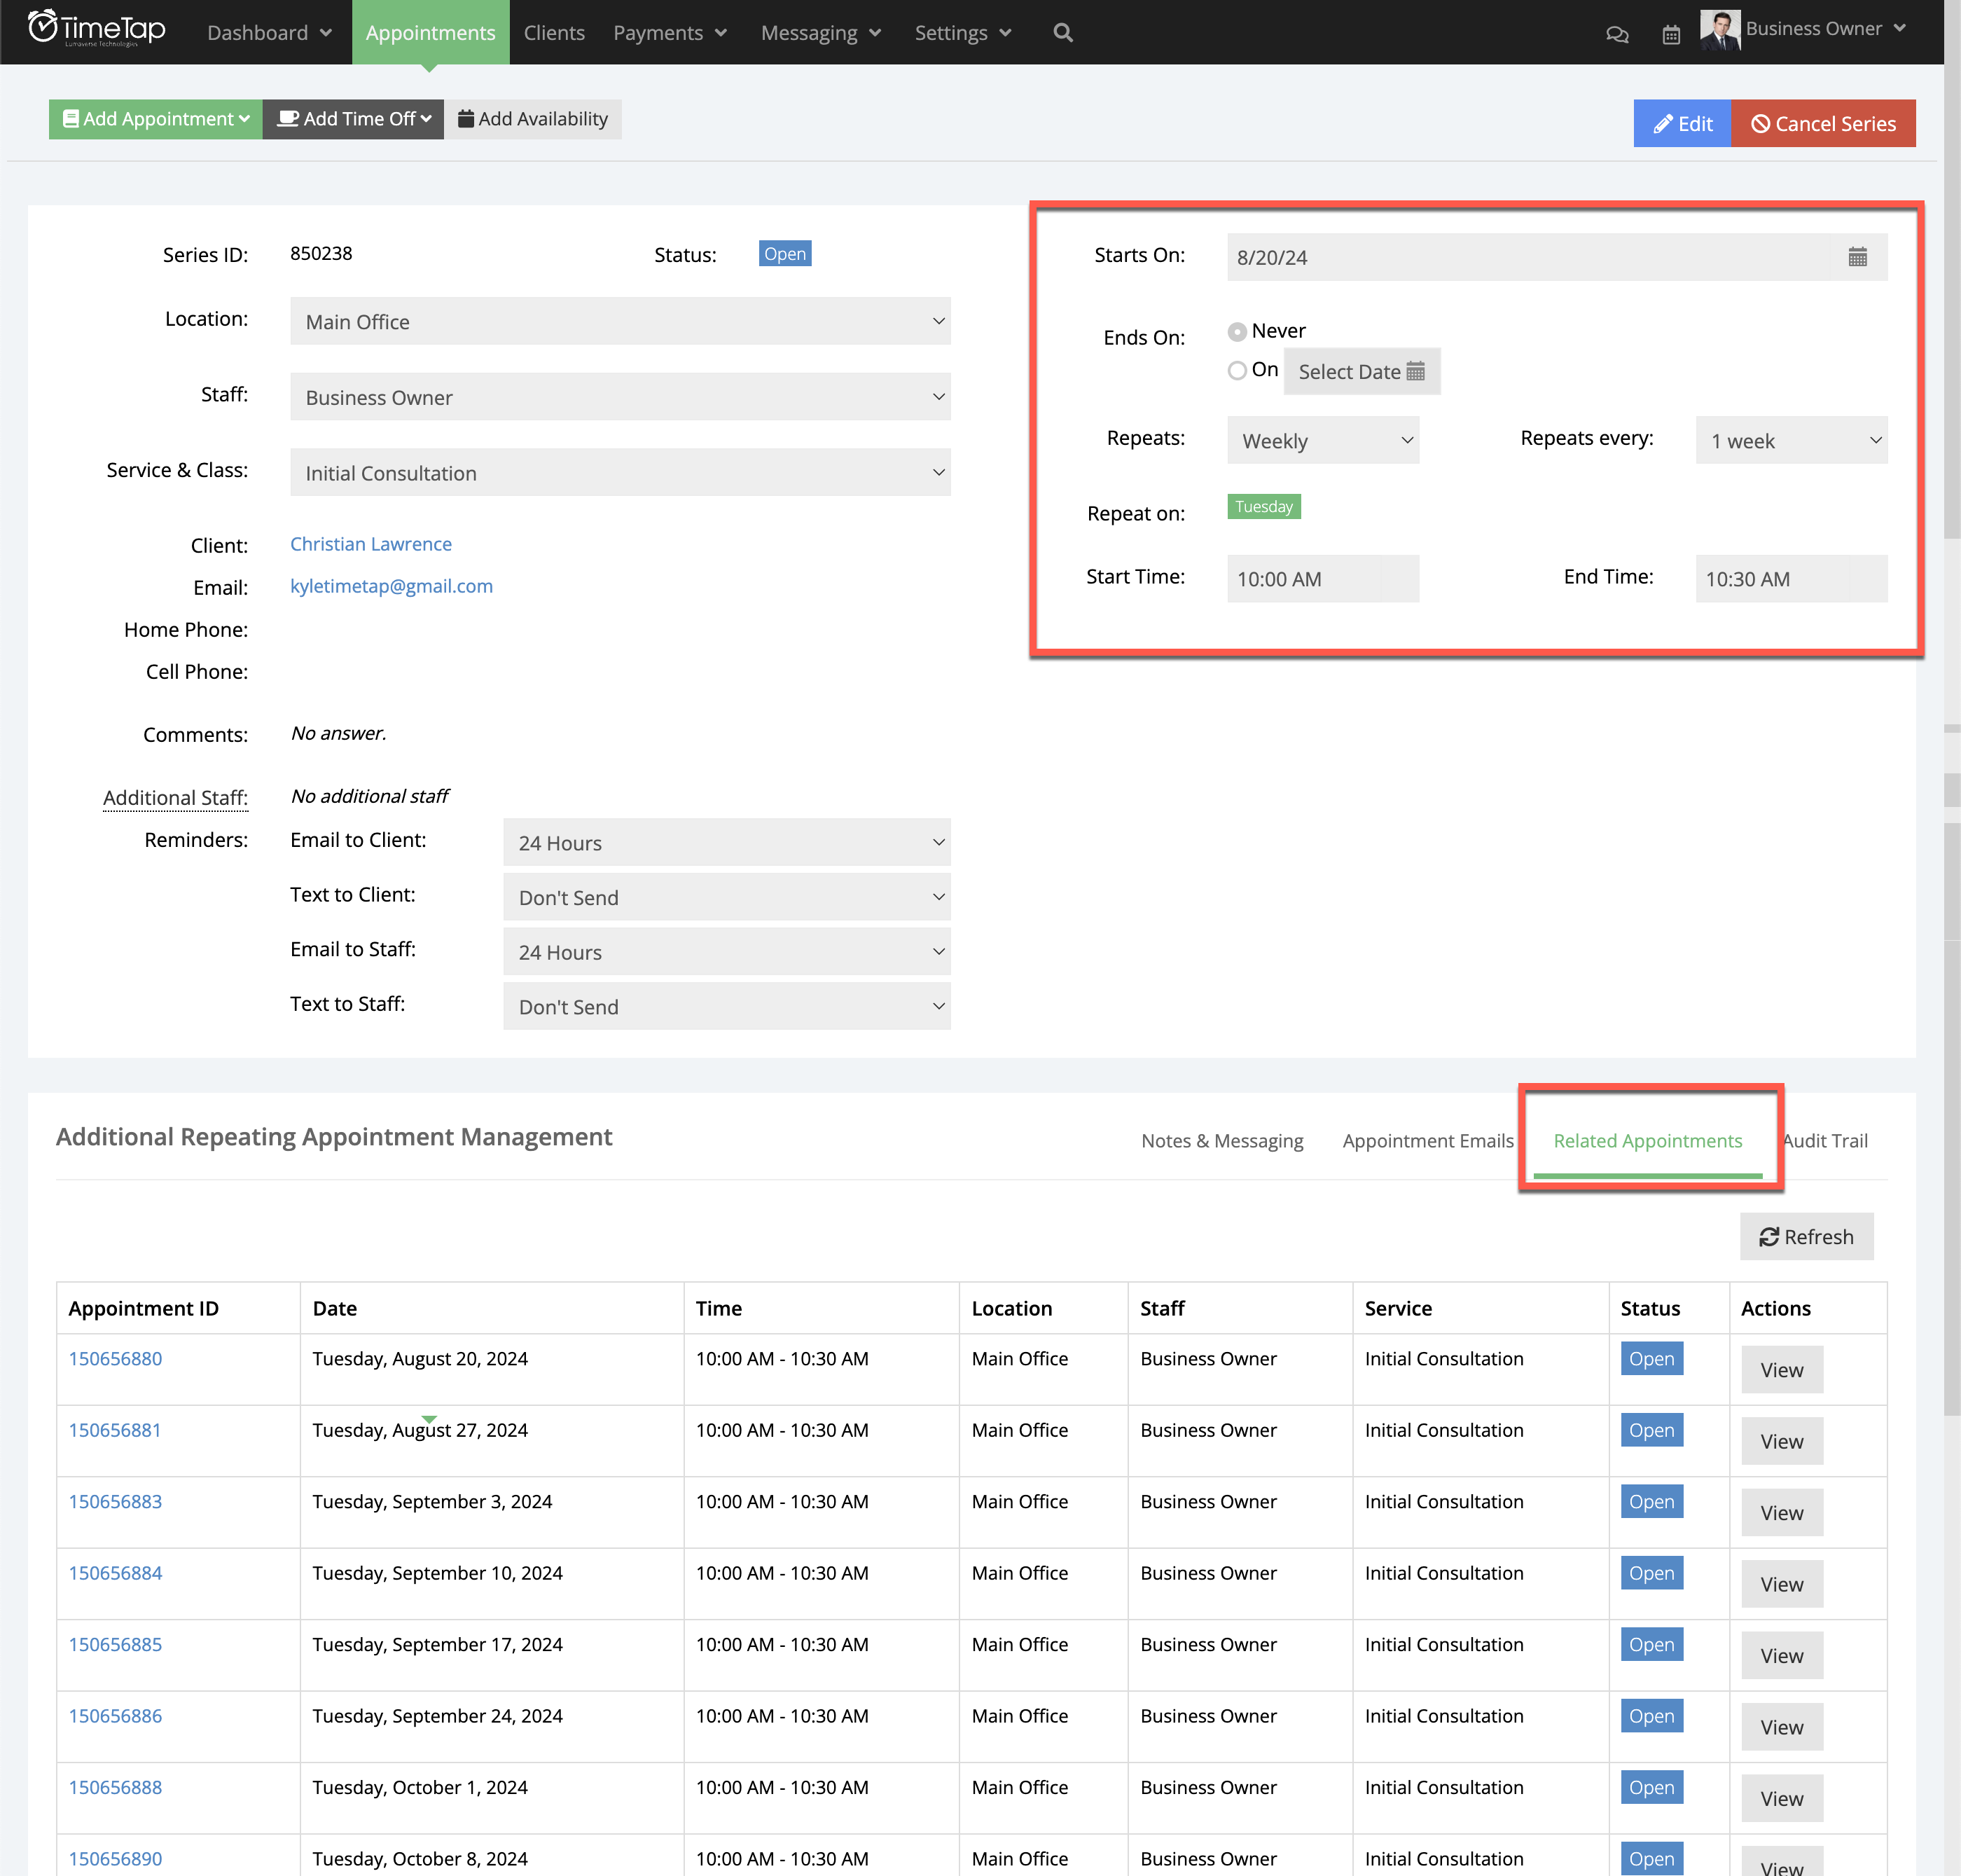This screenshot has width=1961, height=1876.
Task: Open the calendar icon near the profile picture
Action: pos(1671,33)
